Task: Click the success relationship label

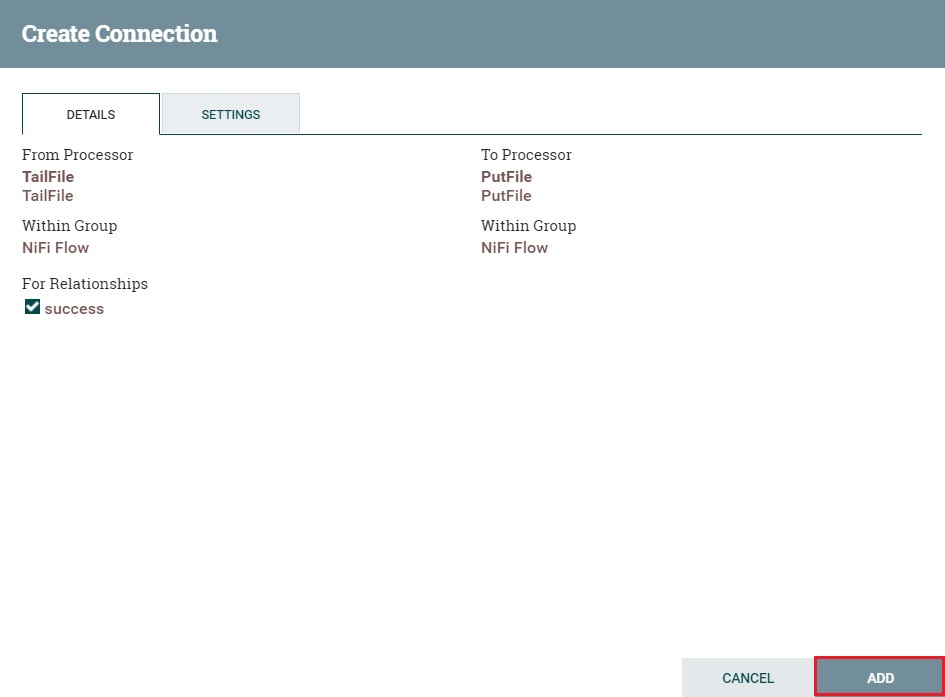Action: (74, 309)
